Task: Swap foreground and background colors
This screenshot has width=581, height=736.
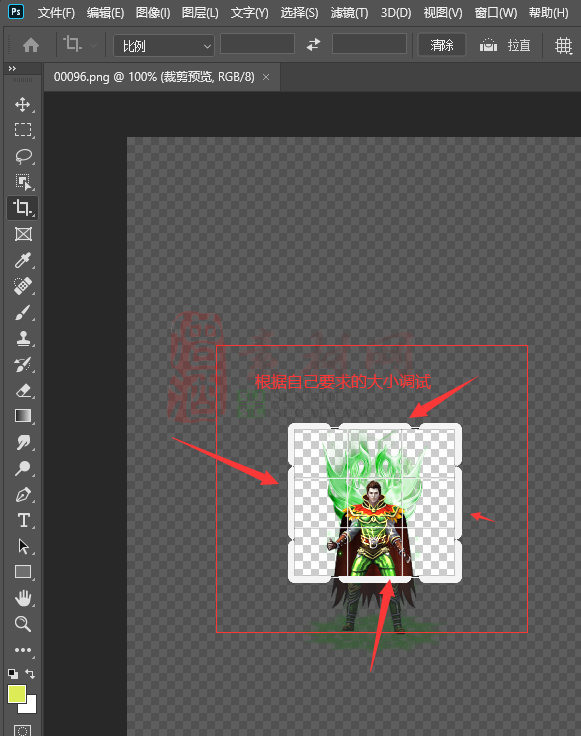Action: 30,674
